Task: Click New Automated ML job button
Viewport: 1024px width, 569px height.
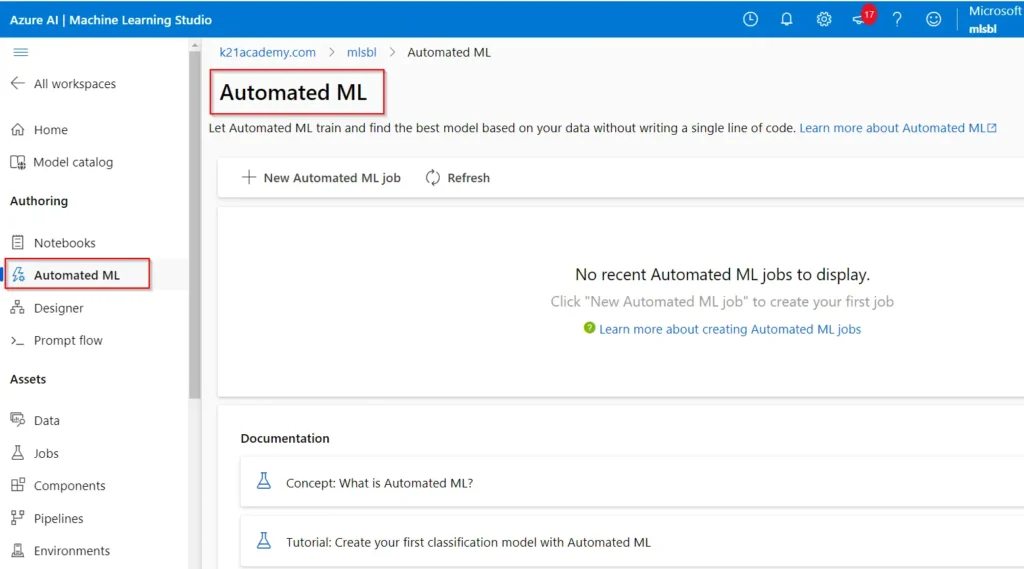Action: pos(321,178)
